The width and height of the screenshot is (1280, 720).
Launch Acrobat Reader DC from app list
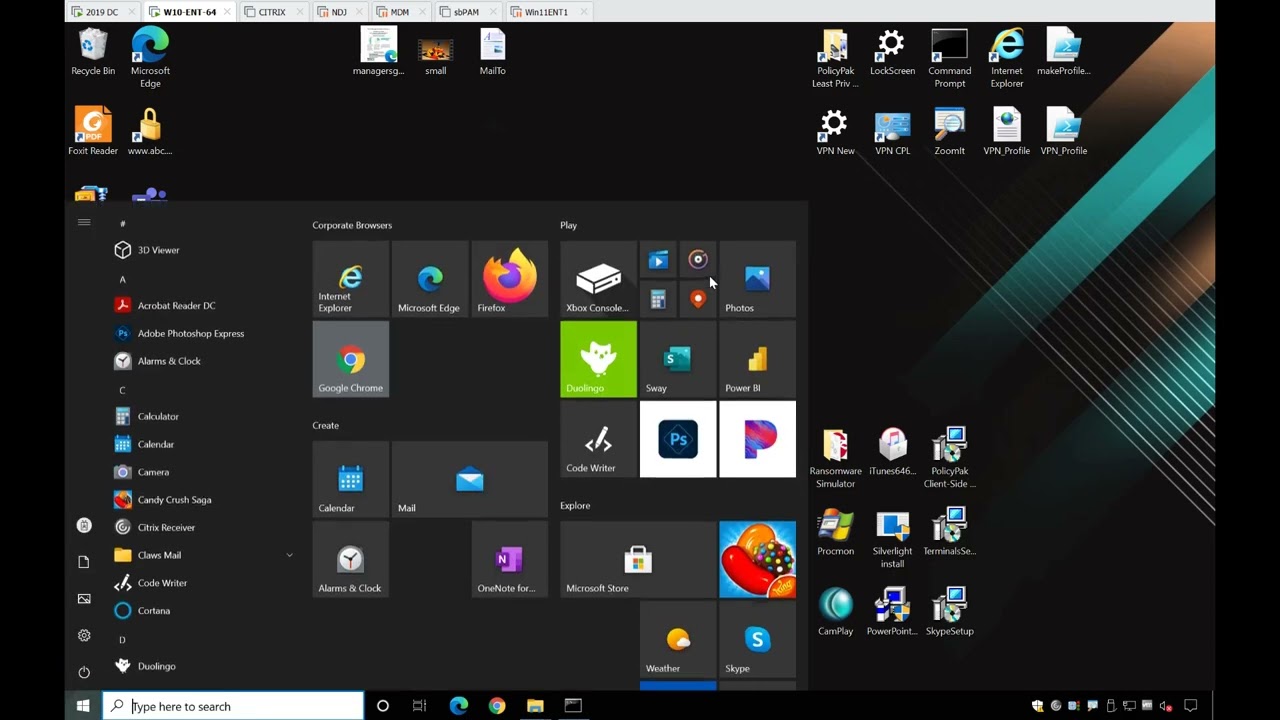[x=204, y=305]
